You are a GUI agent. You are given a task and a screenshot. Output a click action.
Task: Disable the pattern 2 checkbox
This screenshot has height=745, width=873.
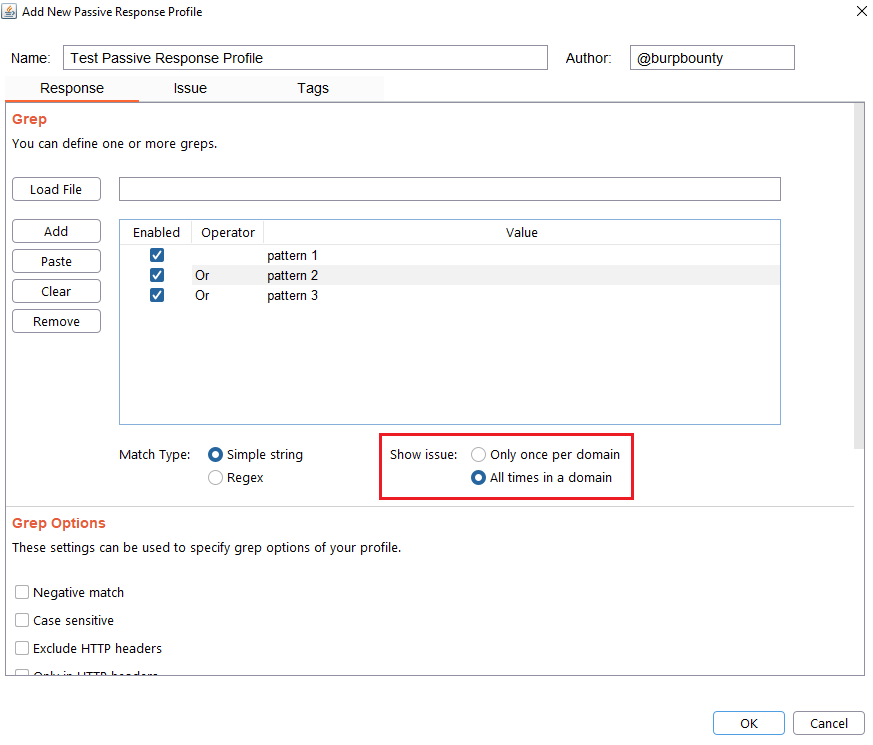coord(157,275)
